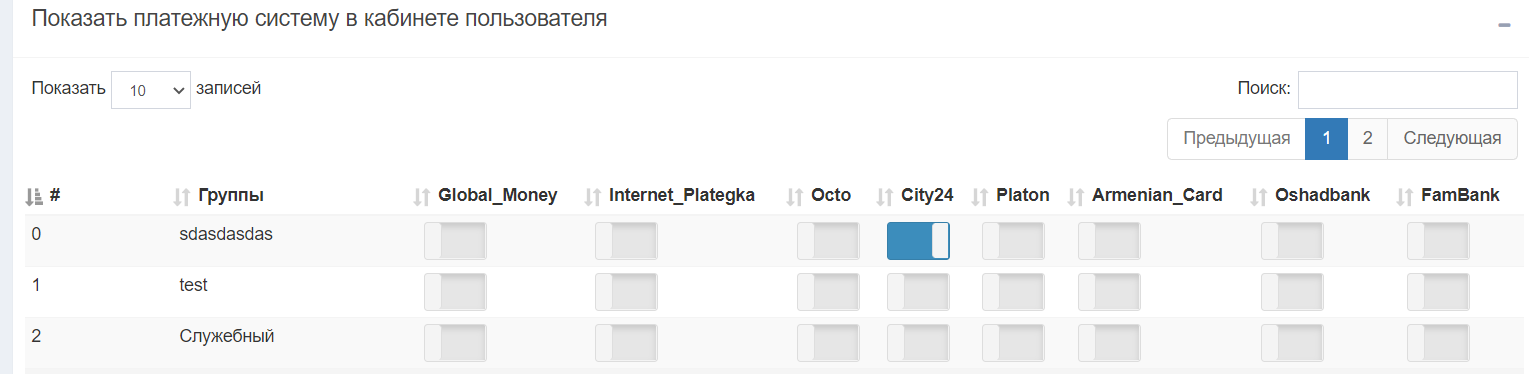Click the Следующая pagination button
The height and width of the screenshot is (374, 1529).
[x=1452, y=139]
